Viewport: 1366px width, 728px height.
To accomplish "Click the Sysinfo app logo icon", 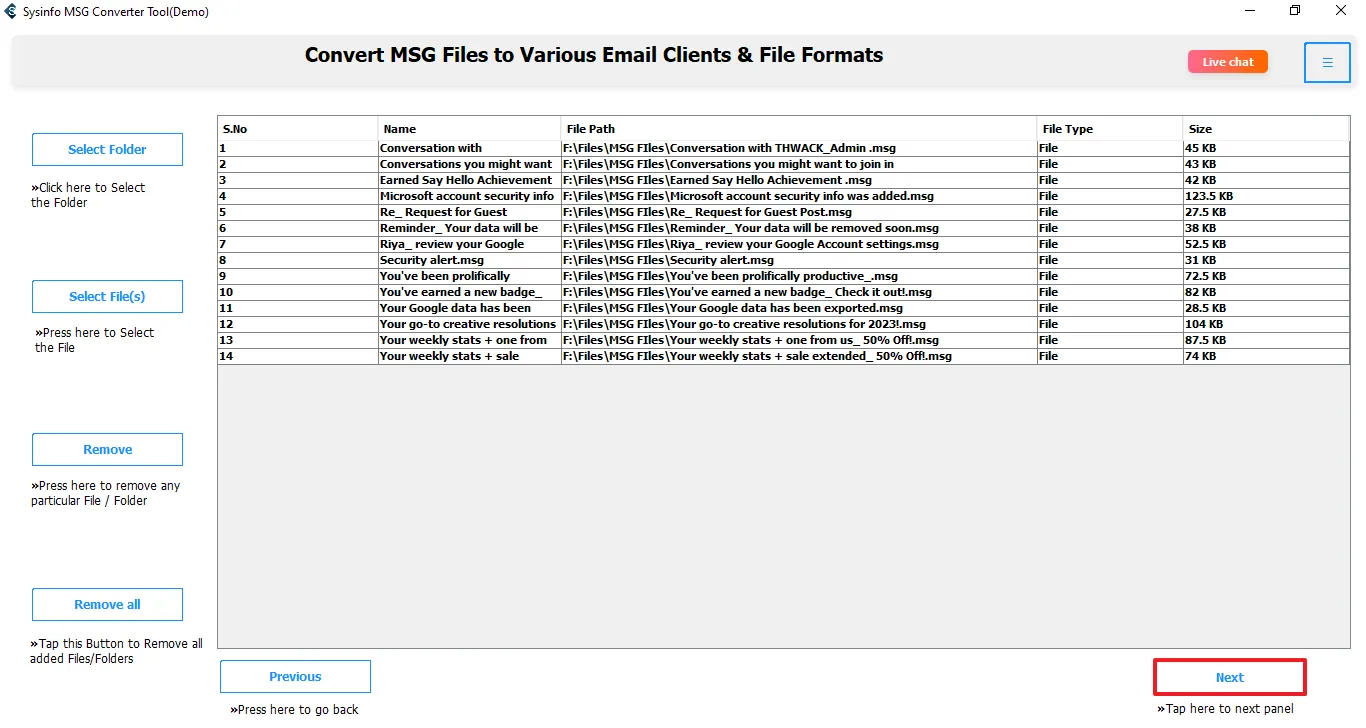I will coord(11,11).
